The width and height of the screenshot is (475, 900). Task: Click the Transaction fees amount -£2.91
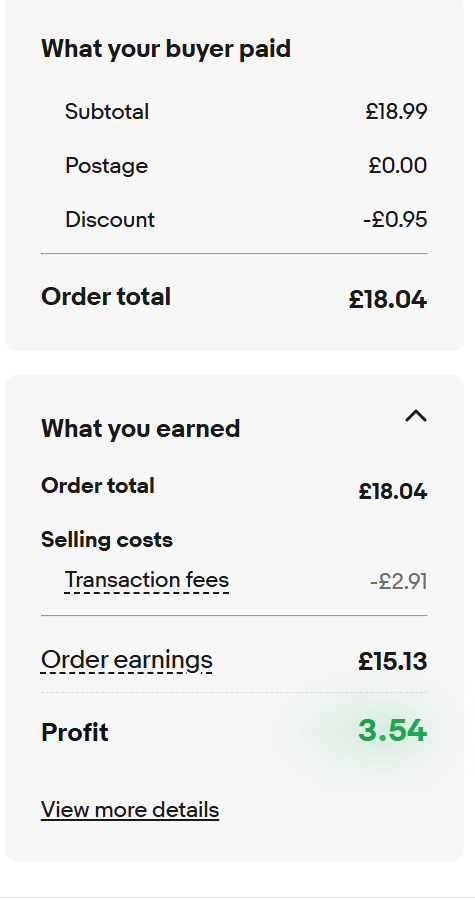[x=399, y=581]
